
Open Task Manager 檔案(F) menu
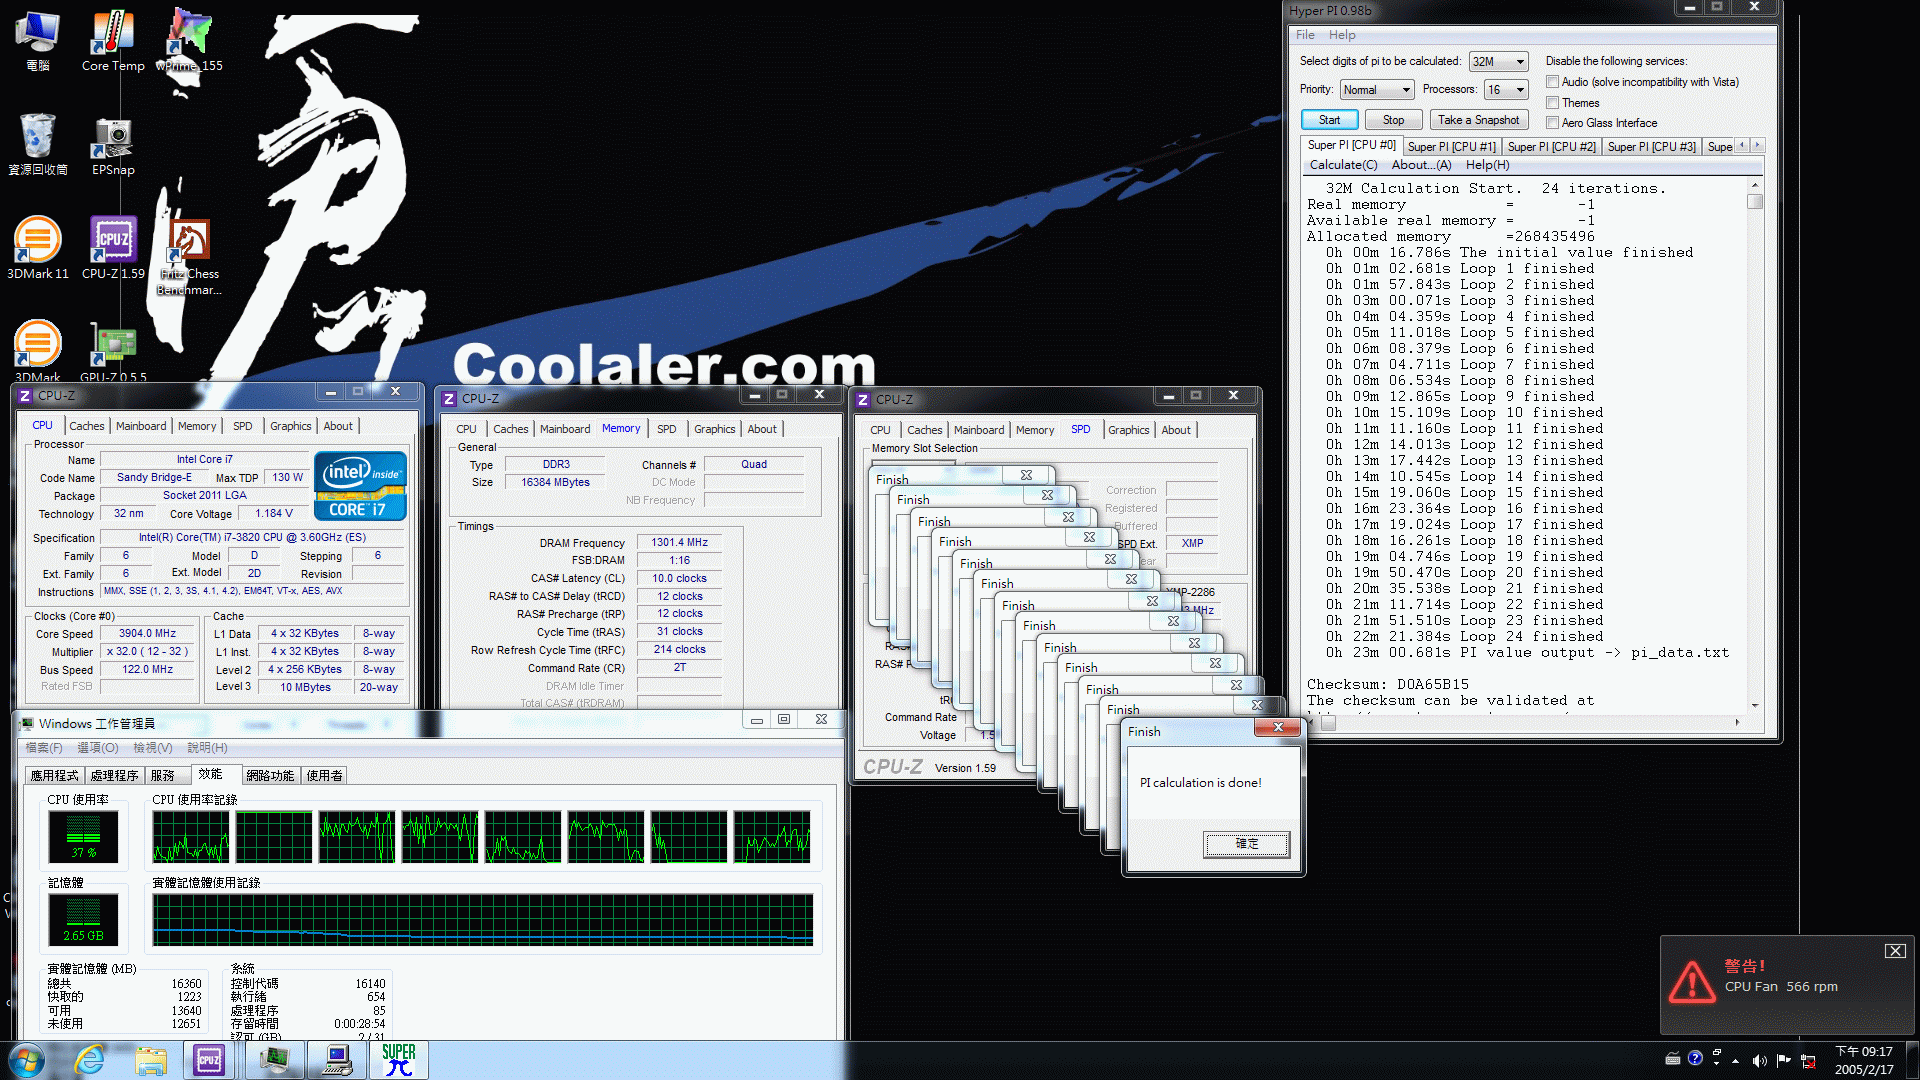[x=44, y=748]
